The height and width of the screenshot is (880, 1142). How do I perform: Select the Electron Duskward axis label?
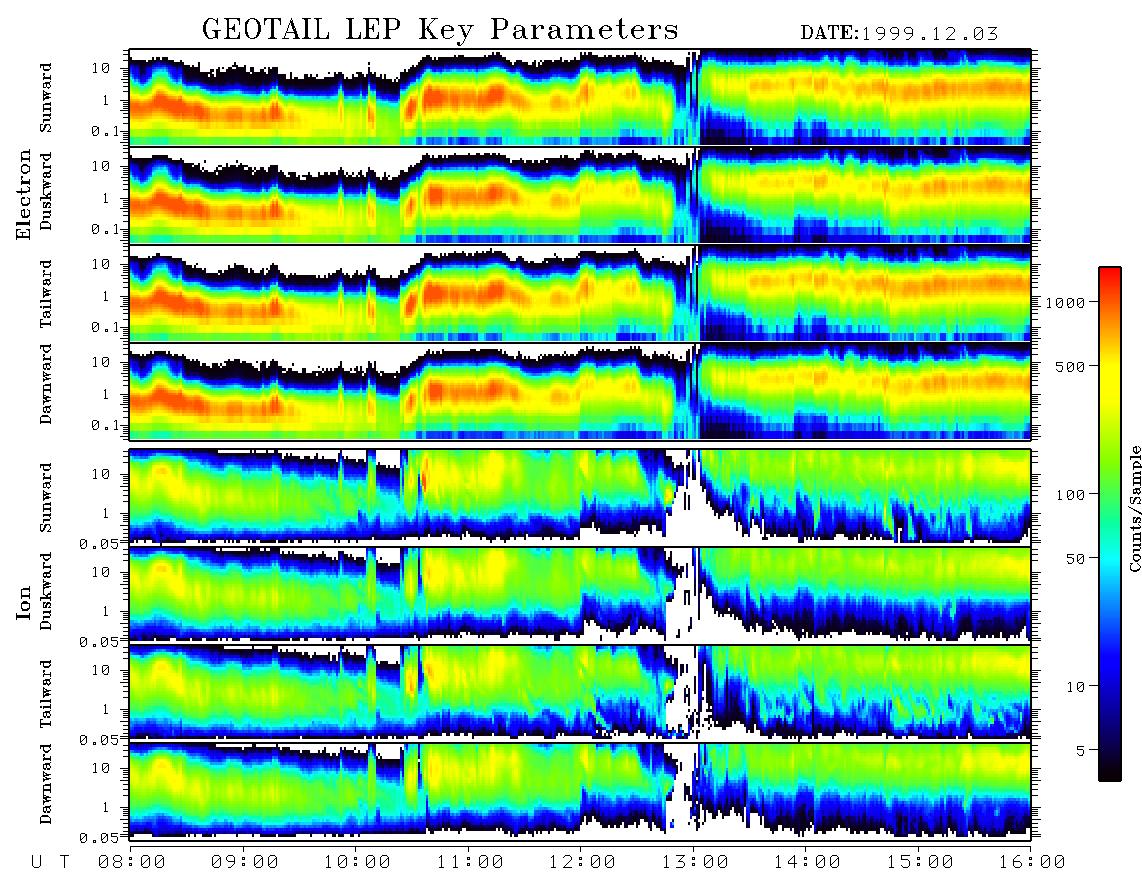[46, 192]
